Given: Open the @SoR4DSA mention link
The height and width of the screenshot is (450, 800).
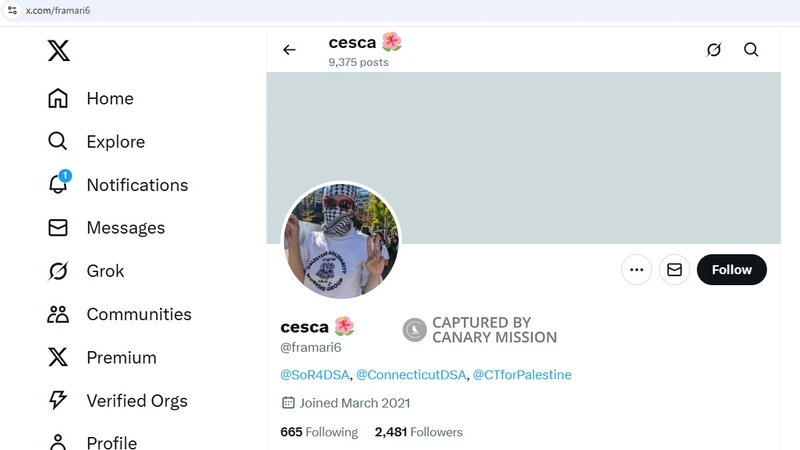Looking at the screenshot, I should point(315,375).
